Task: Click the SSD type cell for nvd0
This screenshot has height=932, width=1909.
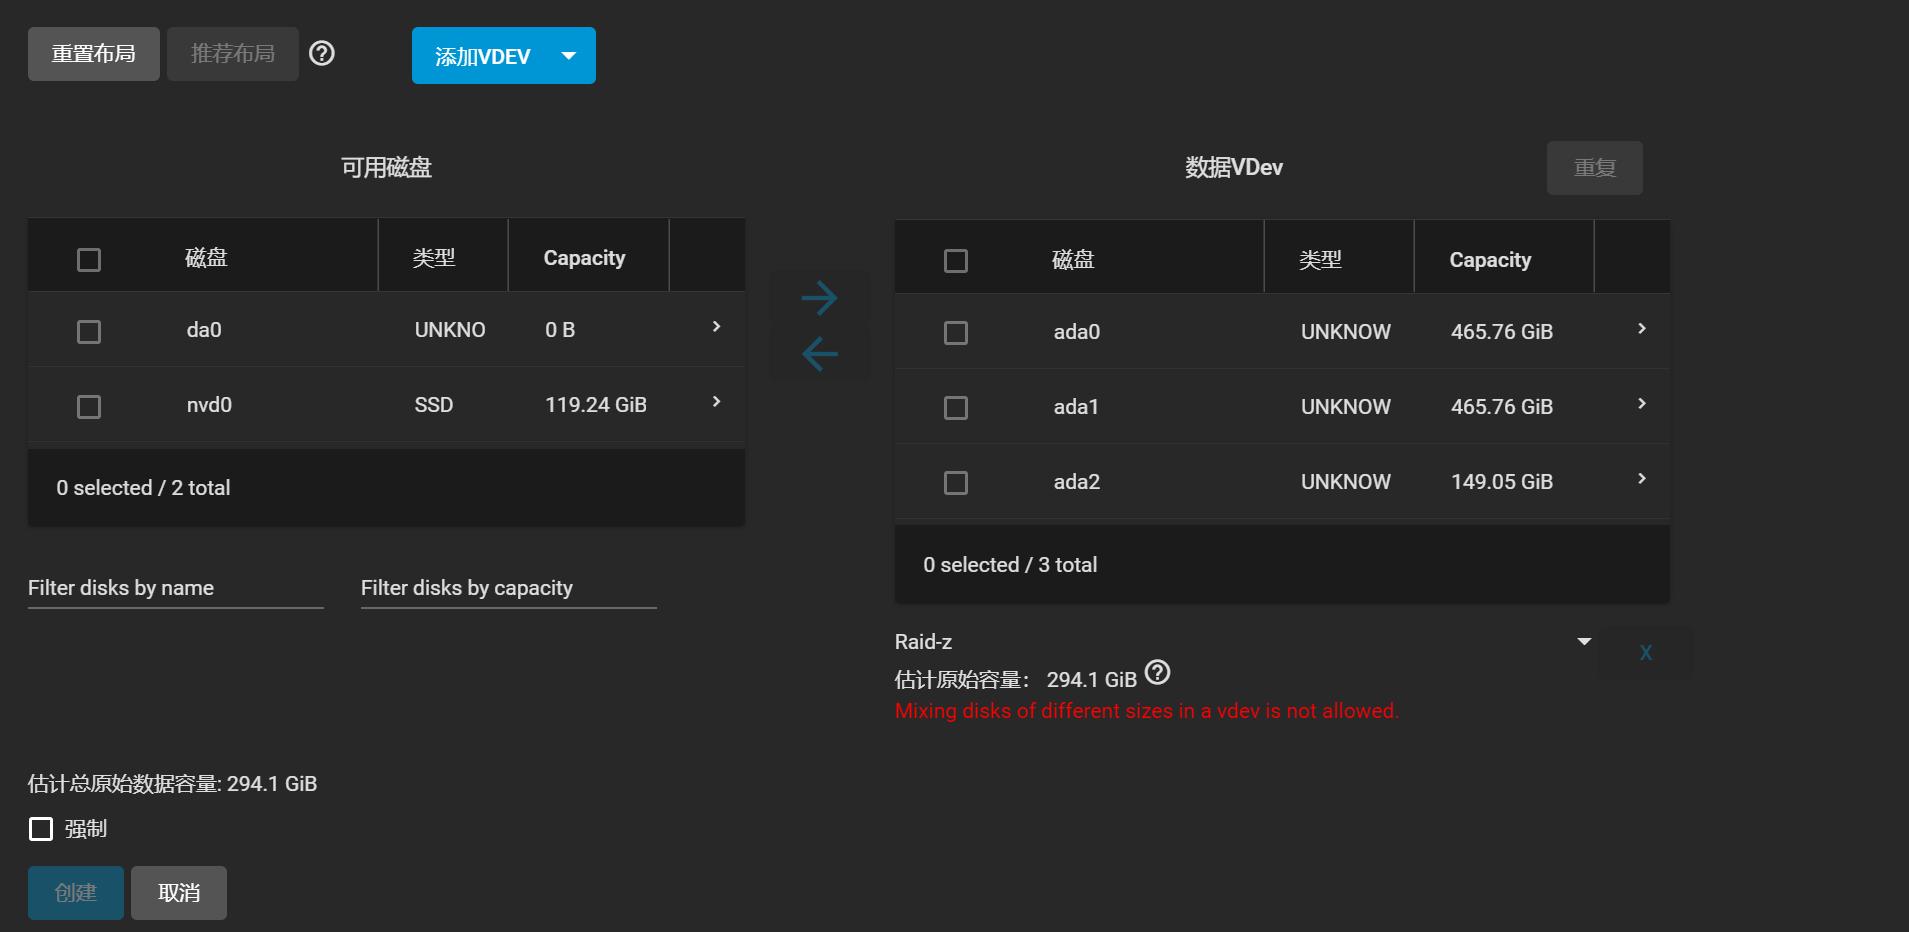Action: (434, 405)
